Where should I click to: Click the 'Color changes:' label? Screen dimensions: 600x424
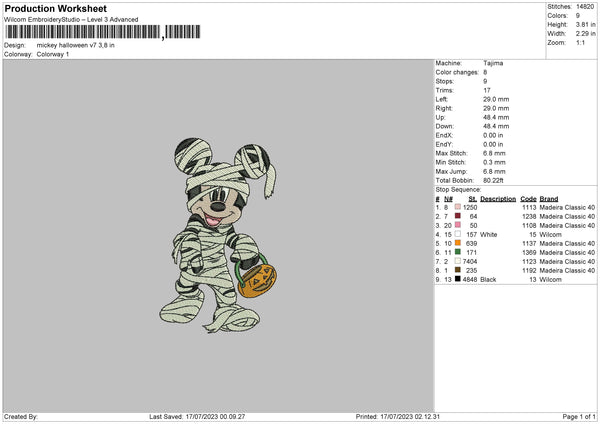[x=457, y=72]
